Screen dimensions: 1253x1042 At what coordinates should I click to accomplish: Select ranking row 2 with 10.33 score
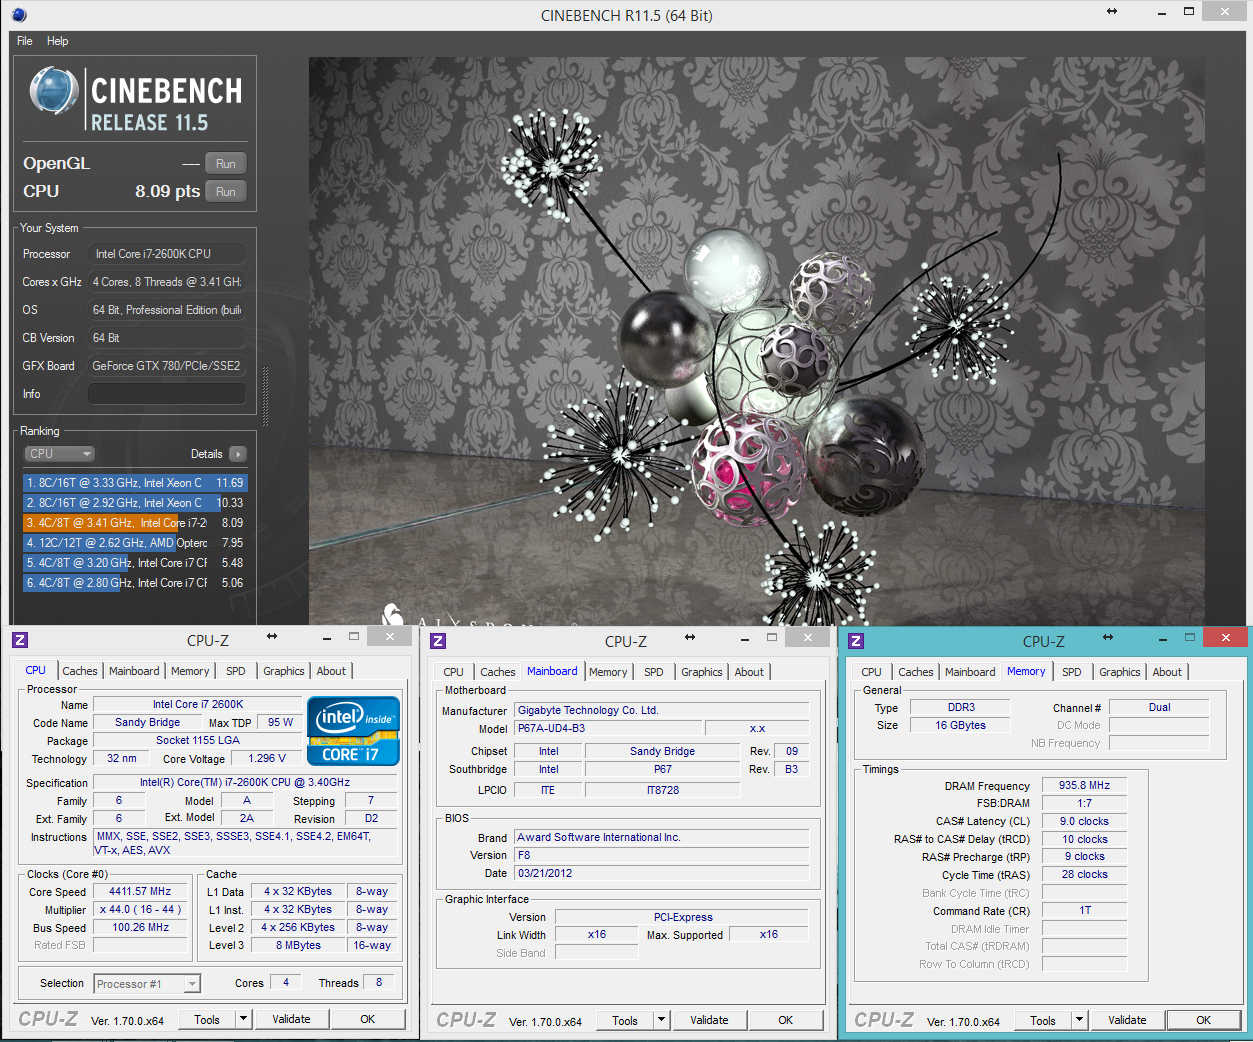pyautogui.click(x=135, y=503)
